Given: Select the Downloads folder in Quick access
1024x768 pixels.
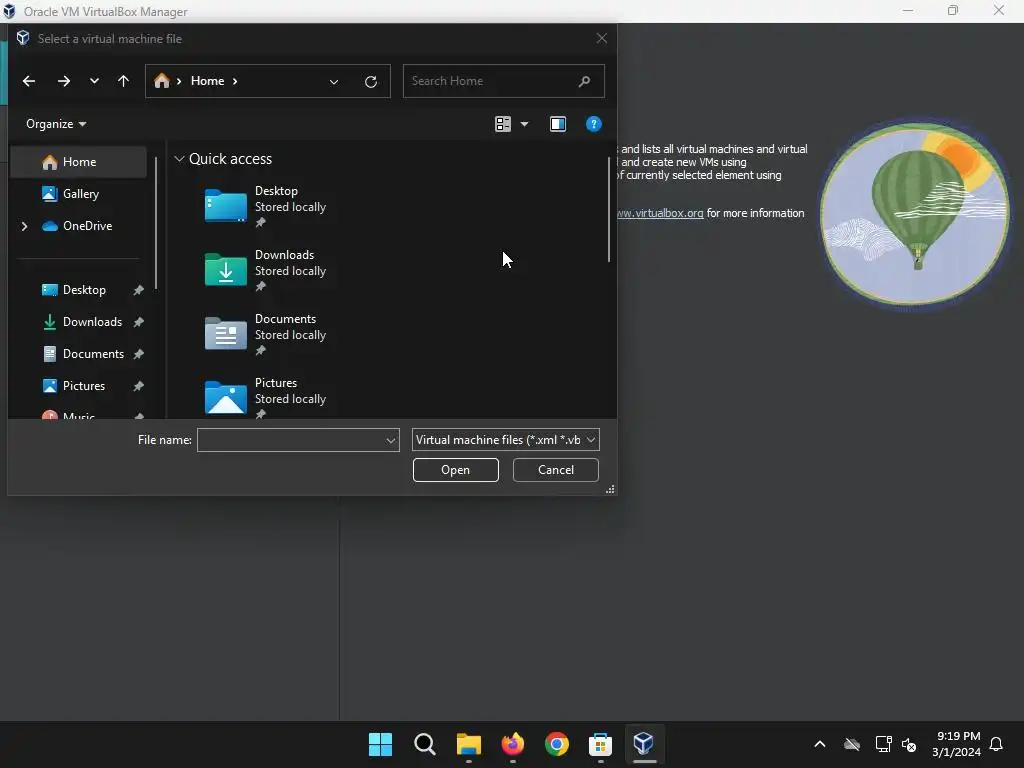Looking at the screenshot, I should point(266,270).
